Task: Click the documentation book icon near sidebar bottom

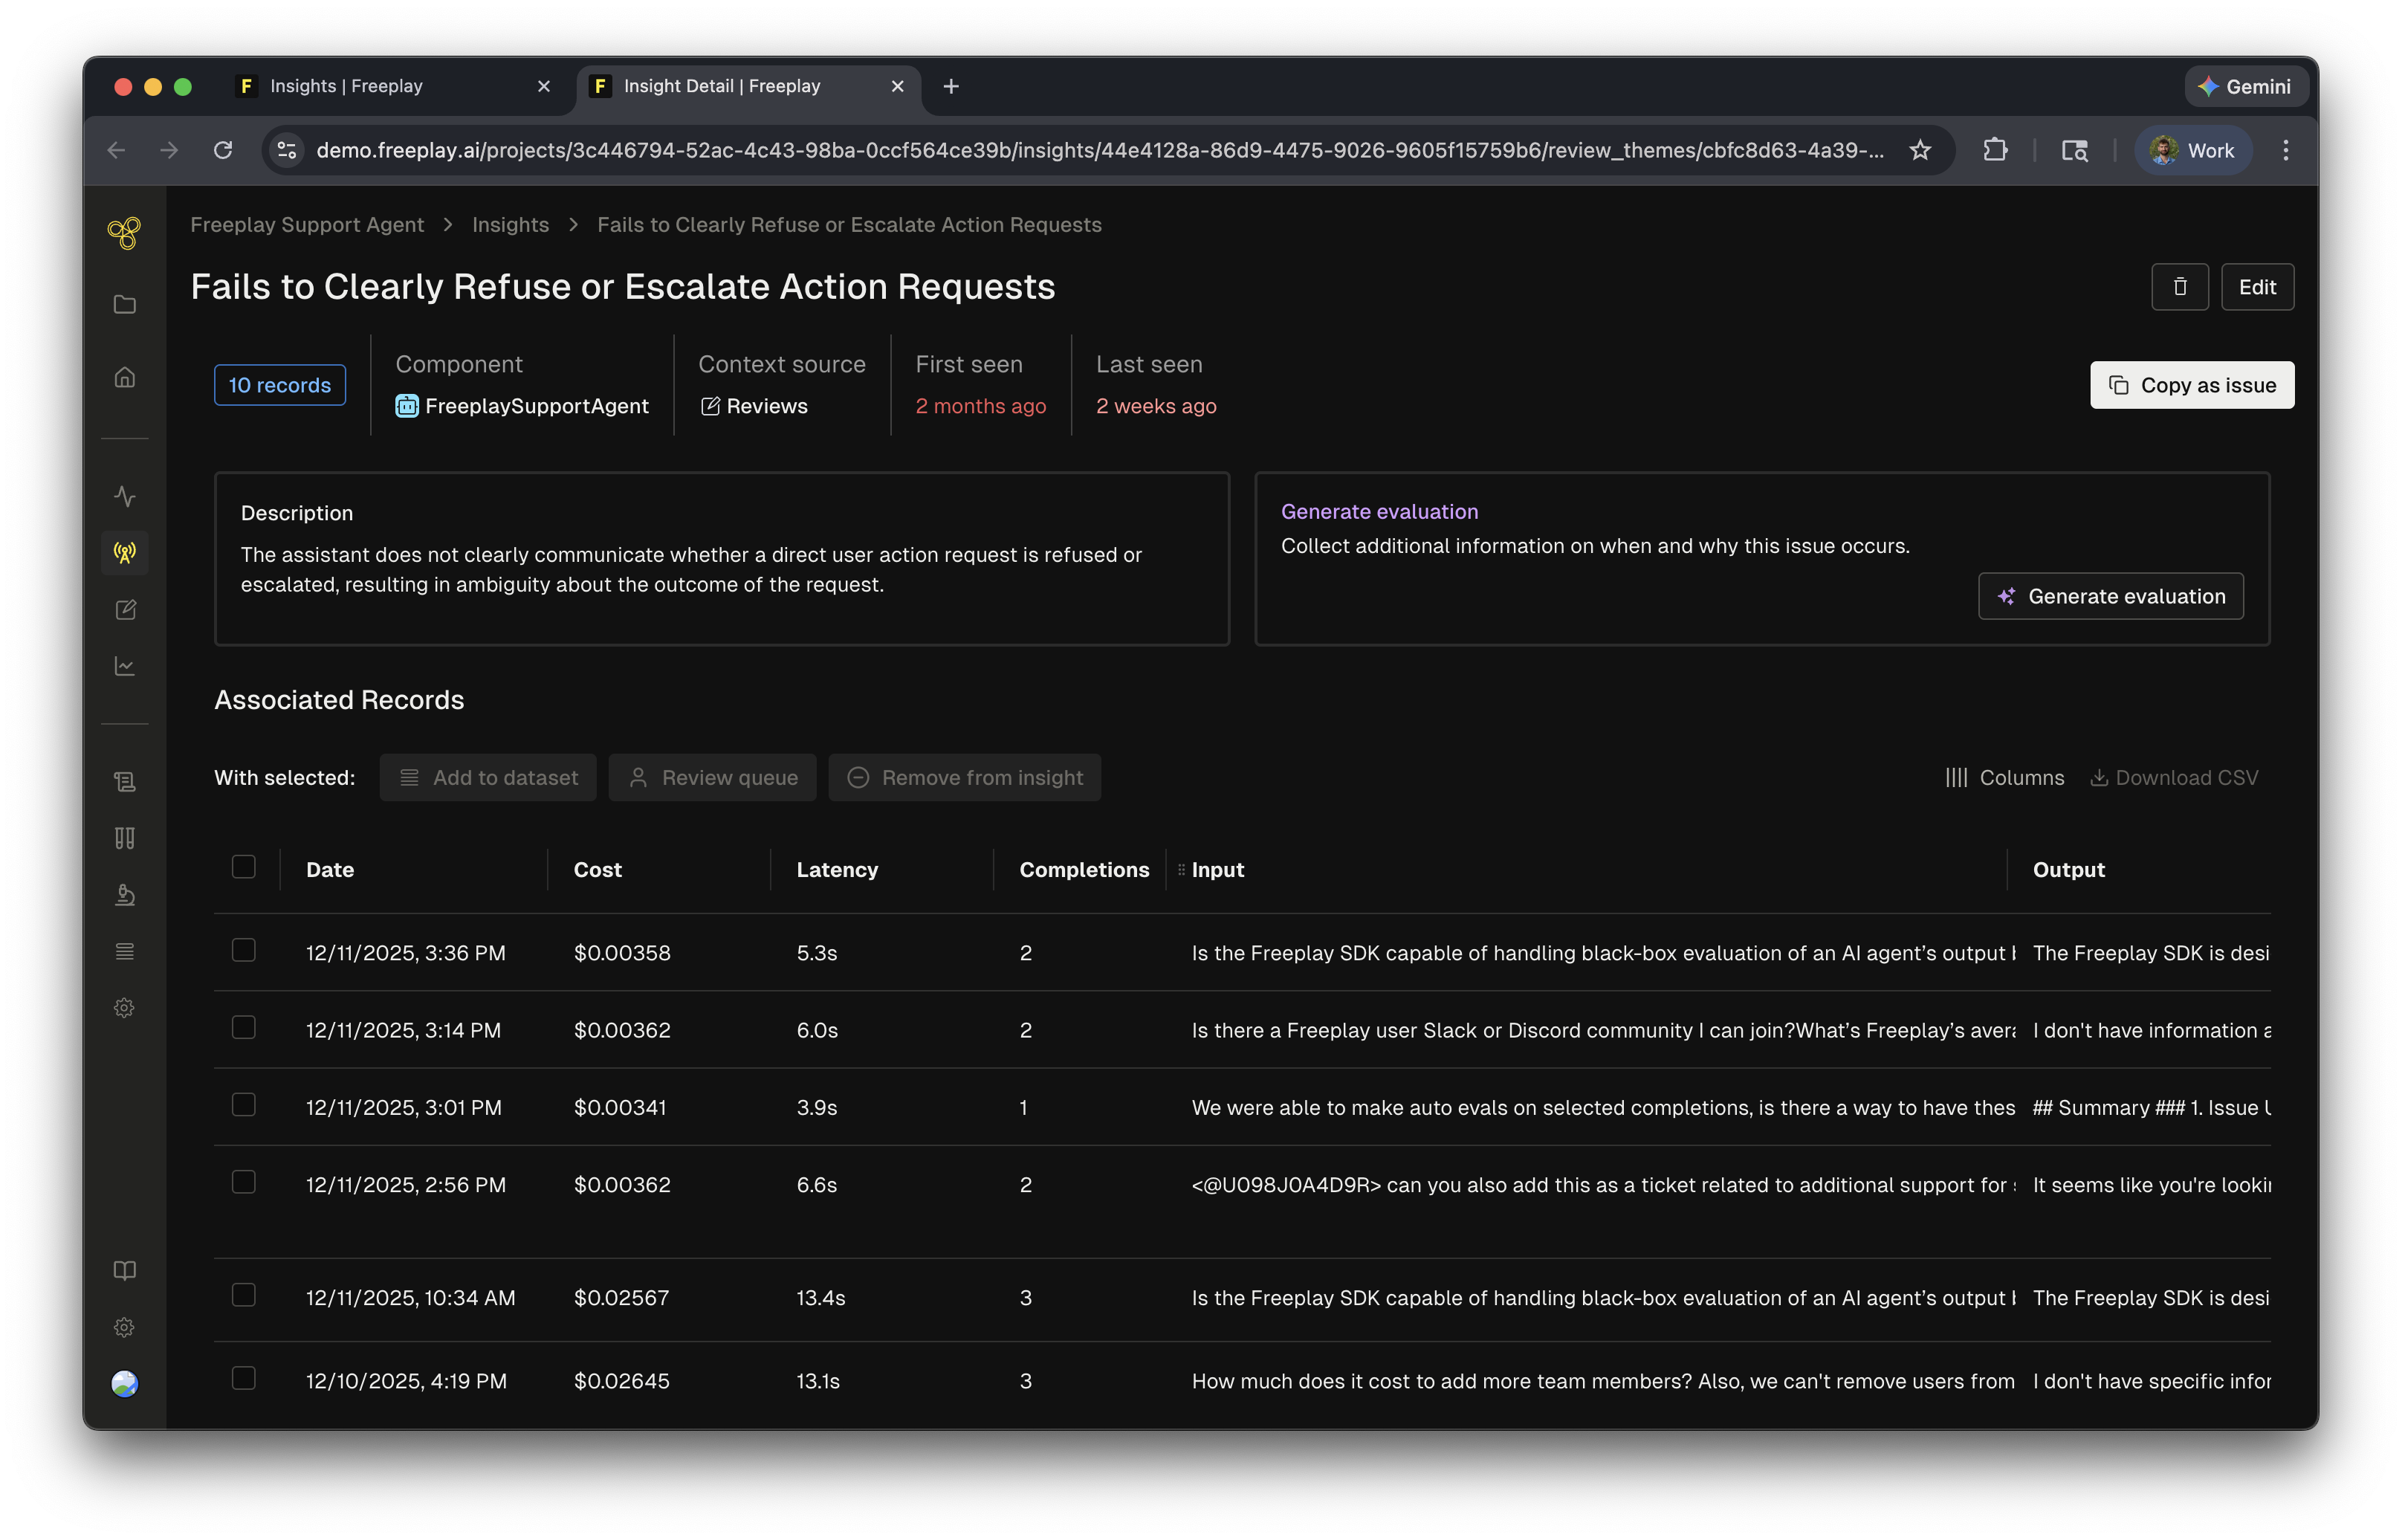Action: pos(125,1270)
